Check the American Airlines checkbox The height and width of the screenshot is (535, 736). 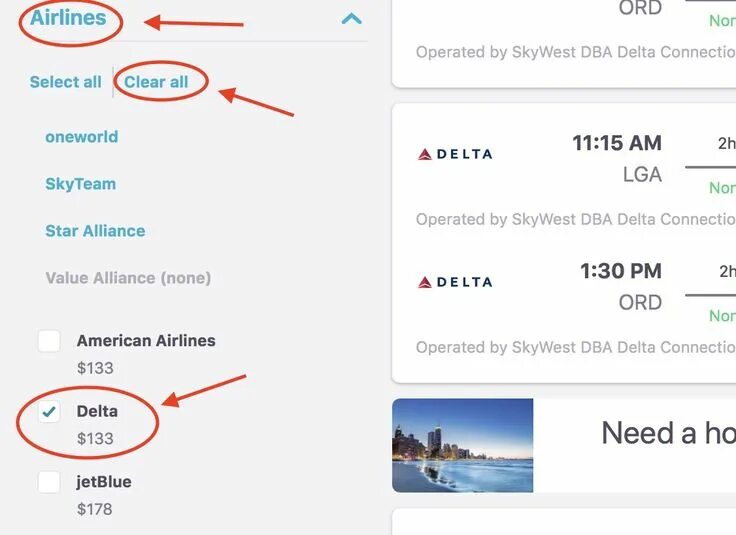point(49,341)
